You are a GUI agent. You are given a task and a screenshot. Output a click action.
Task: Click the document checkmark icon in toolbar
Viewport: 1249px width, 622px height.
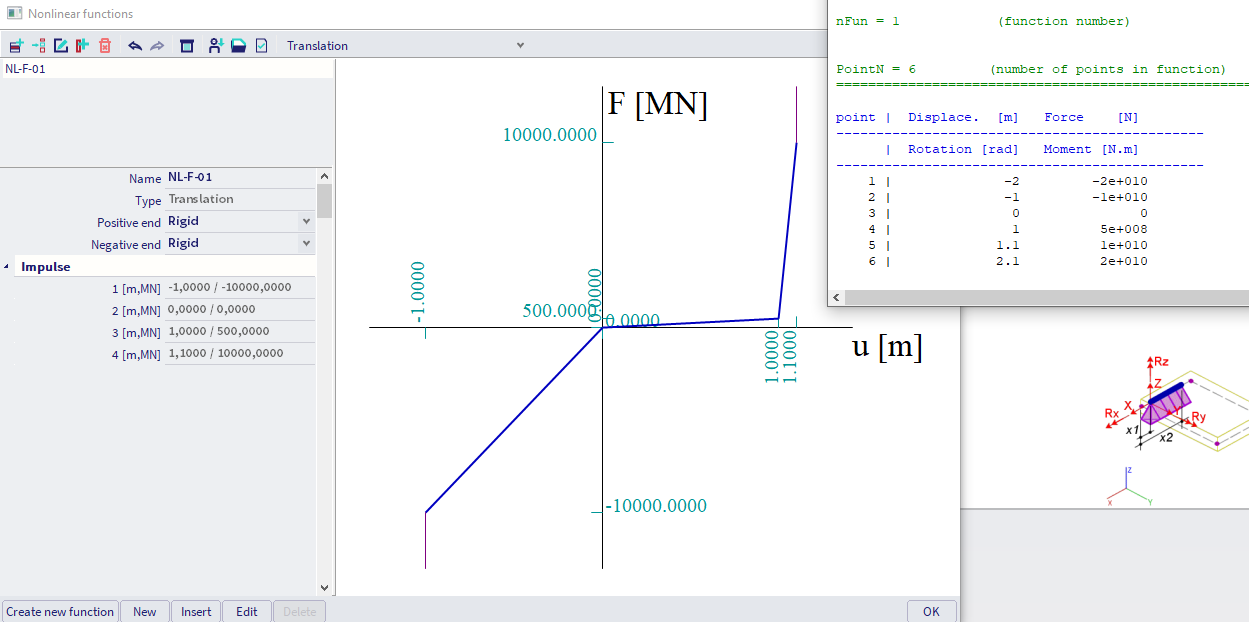pyautogui.click(x=262, y=46)
